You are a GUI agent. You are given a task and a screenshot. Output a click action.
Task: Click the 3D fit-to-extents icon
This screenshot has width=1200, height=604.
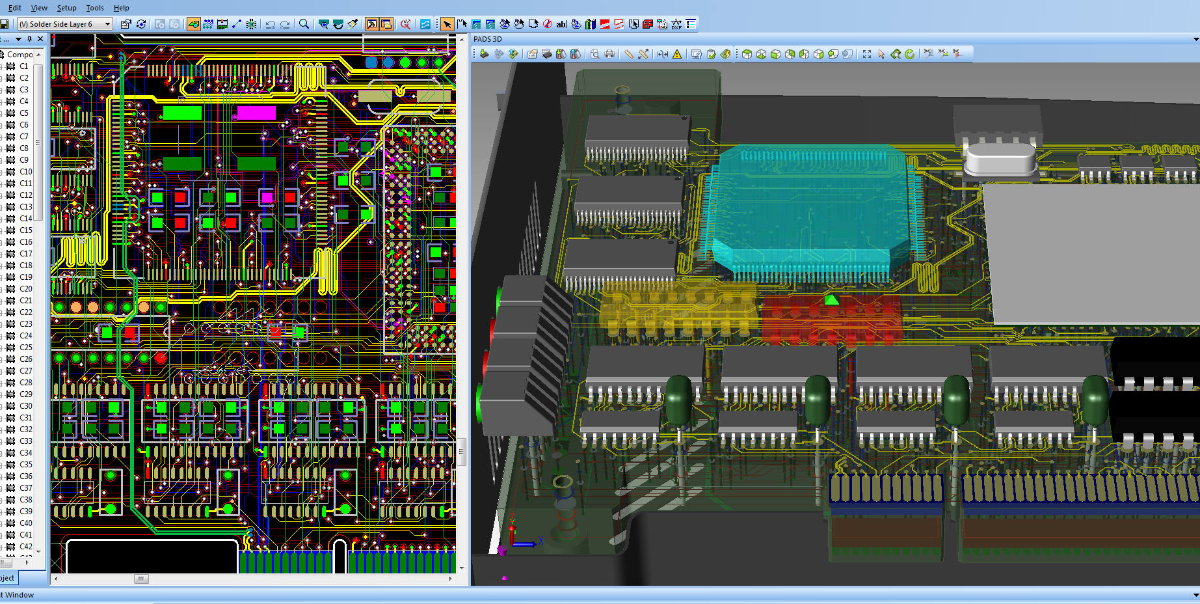click(866, 54)
